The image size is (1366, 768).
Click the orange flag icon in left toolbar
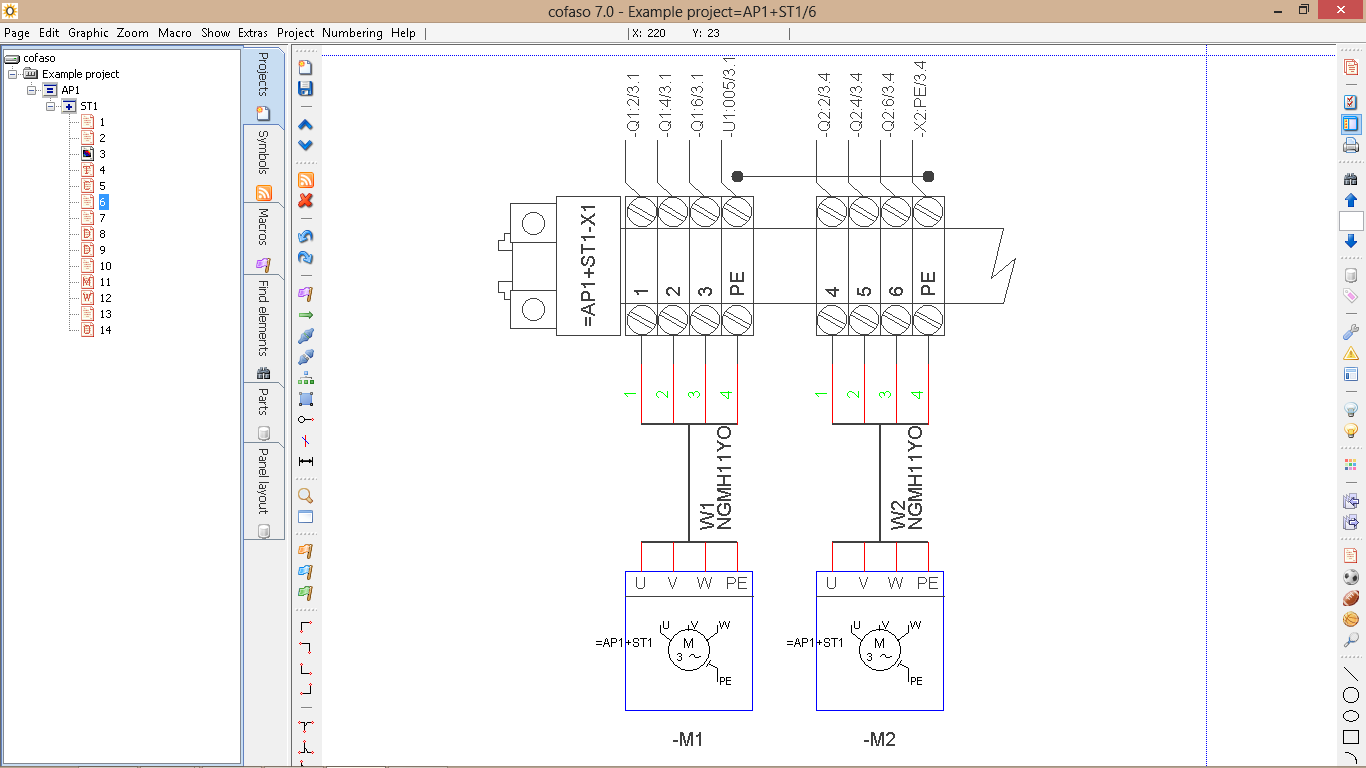coord(306,550)
